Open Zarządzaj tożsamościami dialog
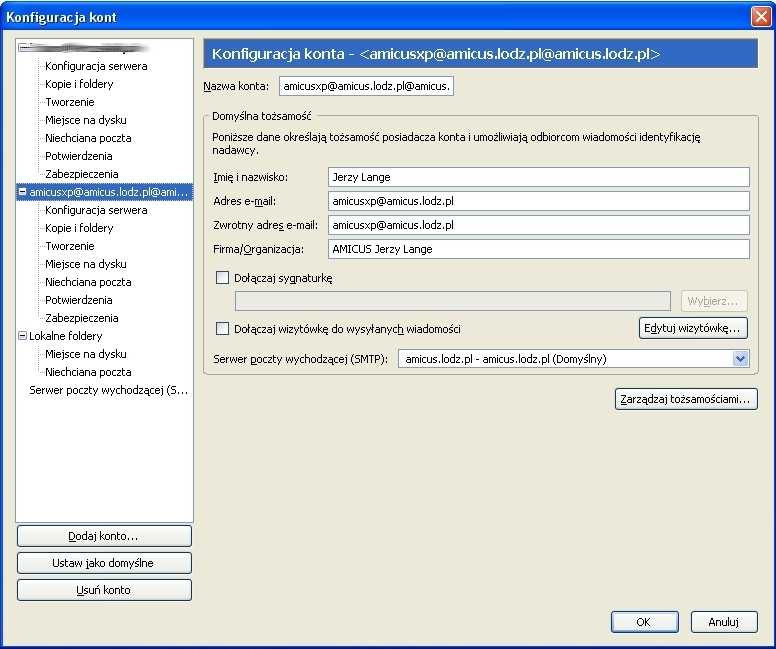 click(x=685, y=400)
